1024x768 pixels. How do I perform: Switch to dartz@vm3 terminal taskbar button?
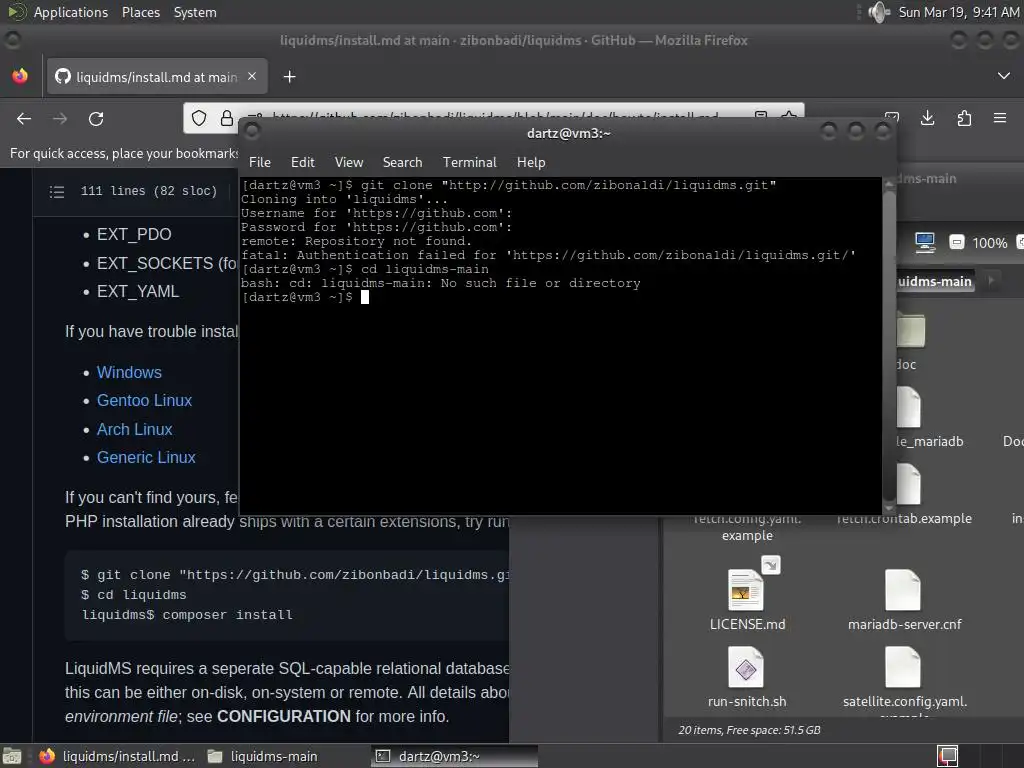coord(455,756)
